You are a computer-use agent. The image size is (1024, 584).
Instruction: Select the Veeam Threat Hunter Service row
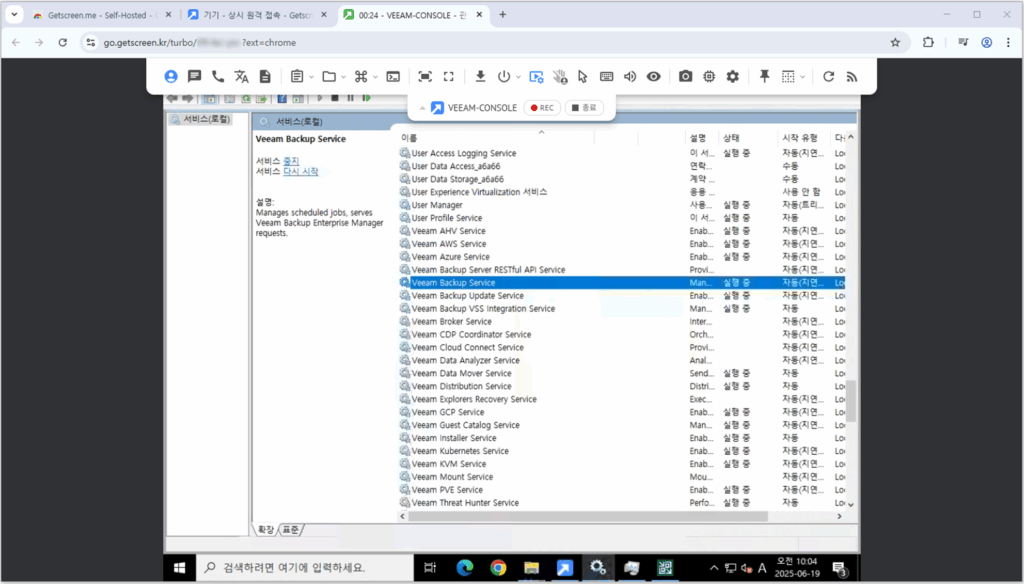coord(622,503)
